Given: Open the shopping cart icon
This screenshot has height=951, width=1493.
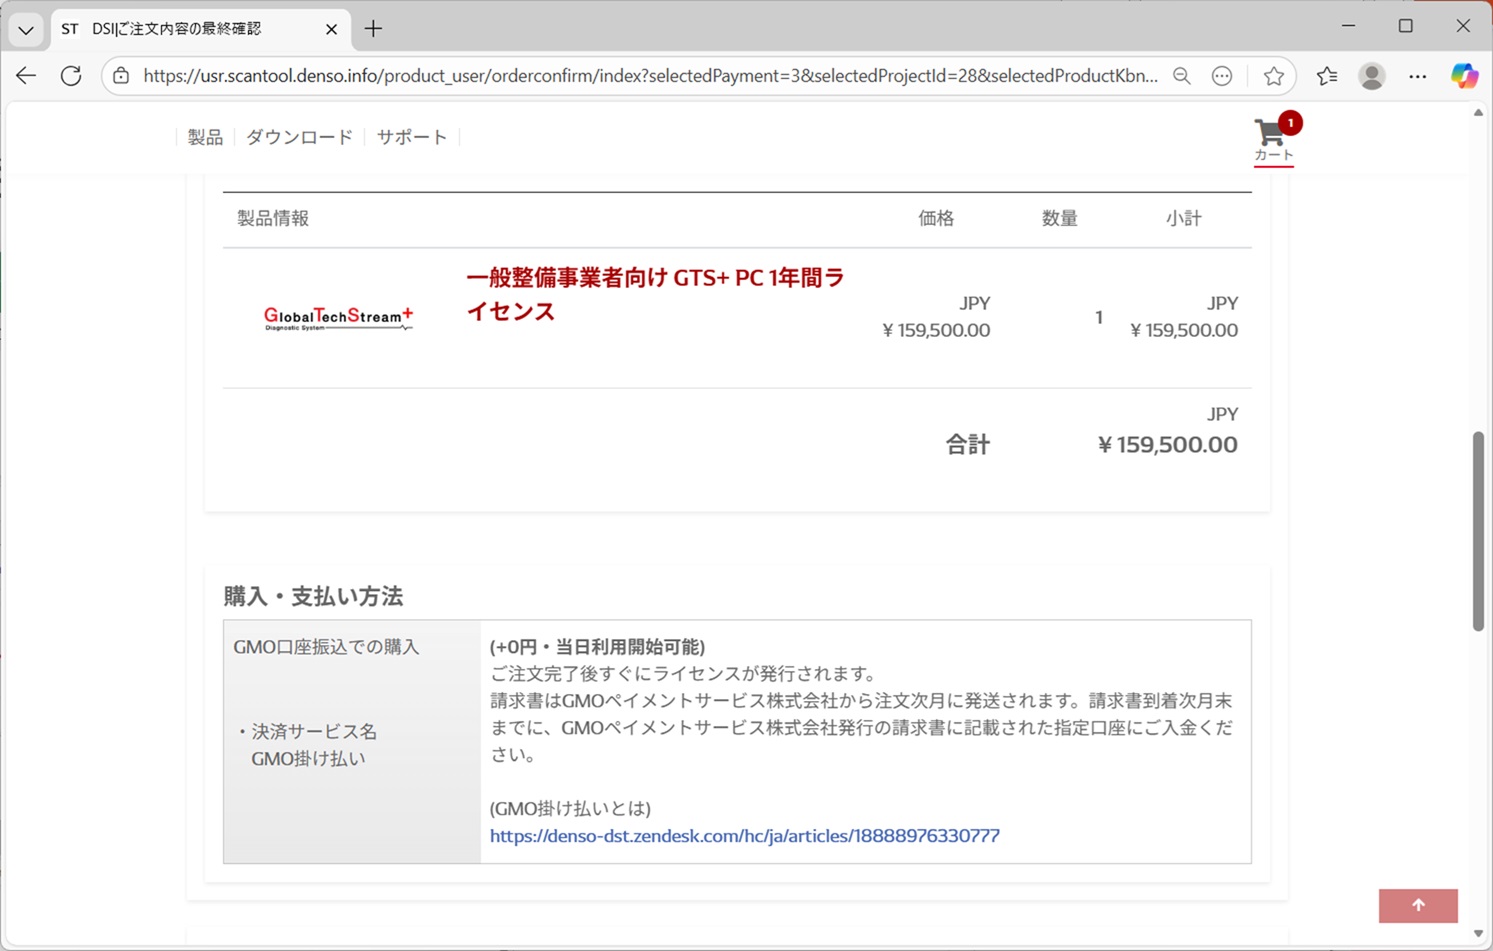Looking at the screenshot, I should [1272, 137].
